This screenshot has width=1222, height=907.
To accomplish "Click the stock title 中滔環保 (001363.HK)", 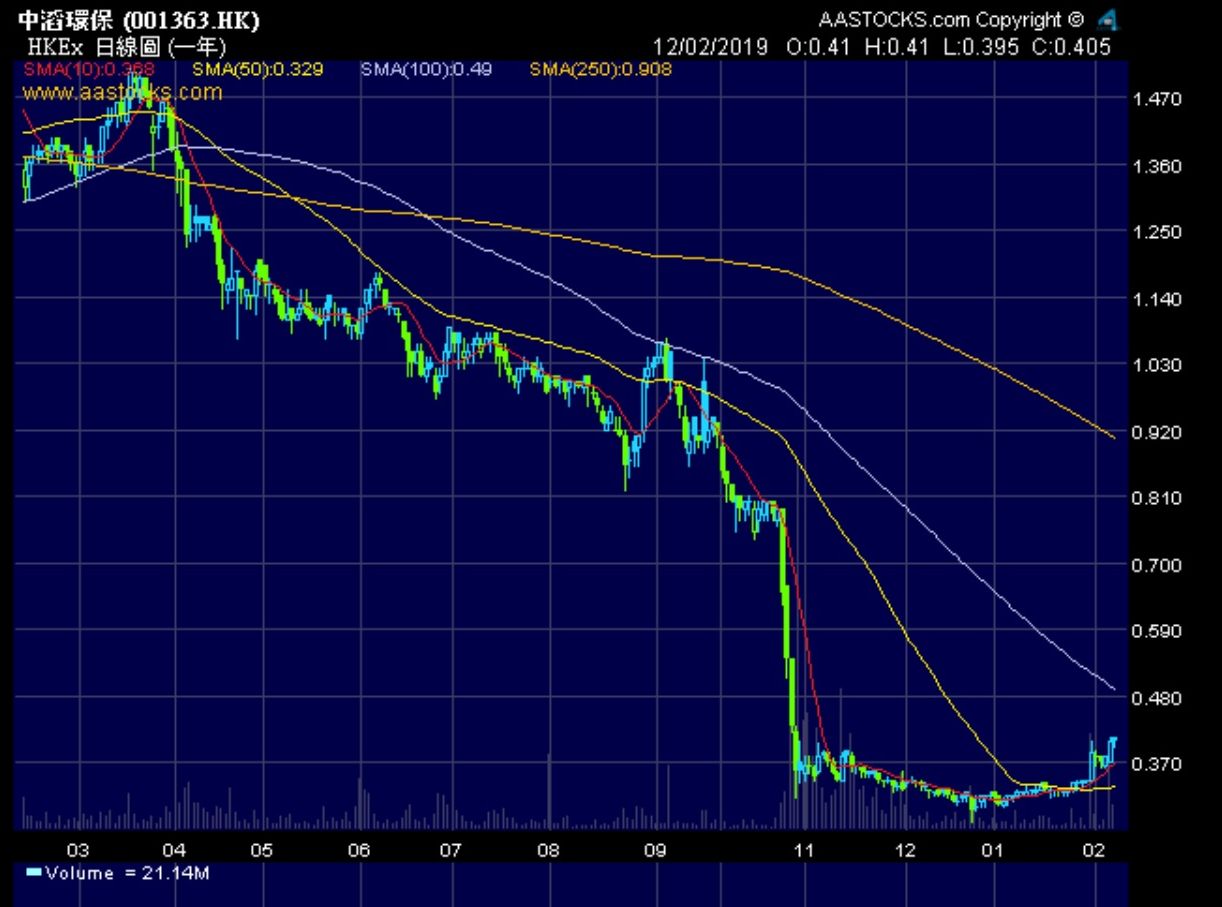I will pos(139,21).
